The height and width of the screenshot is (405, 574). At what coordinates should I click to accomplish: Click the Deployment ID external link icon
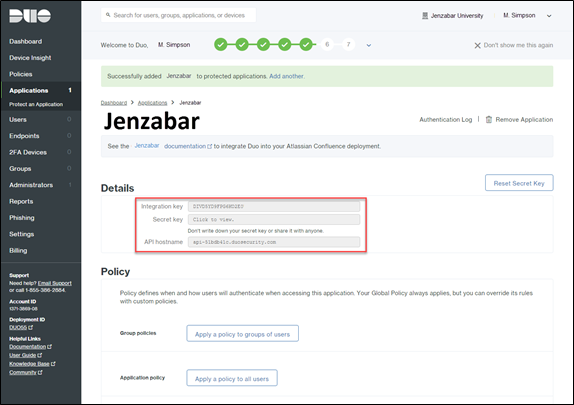tap(31, 327)
